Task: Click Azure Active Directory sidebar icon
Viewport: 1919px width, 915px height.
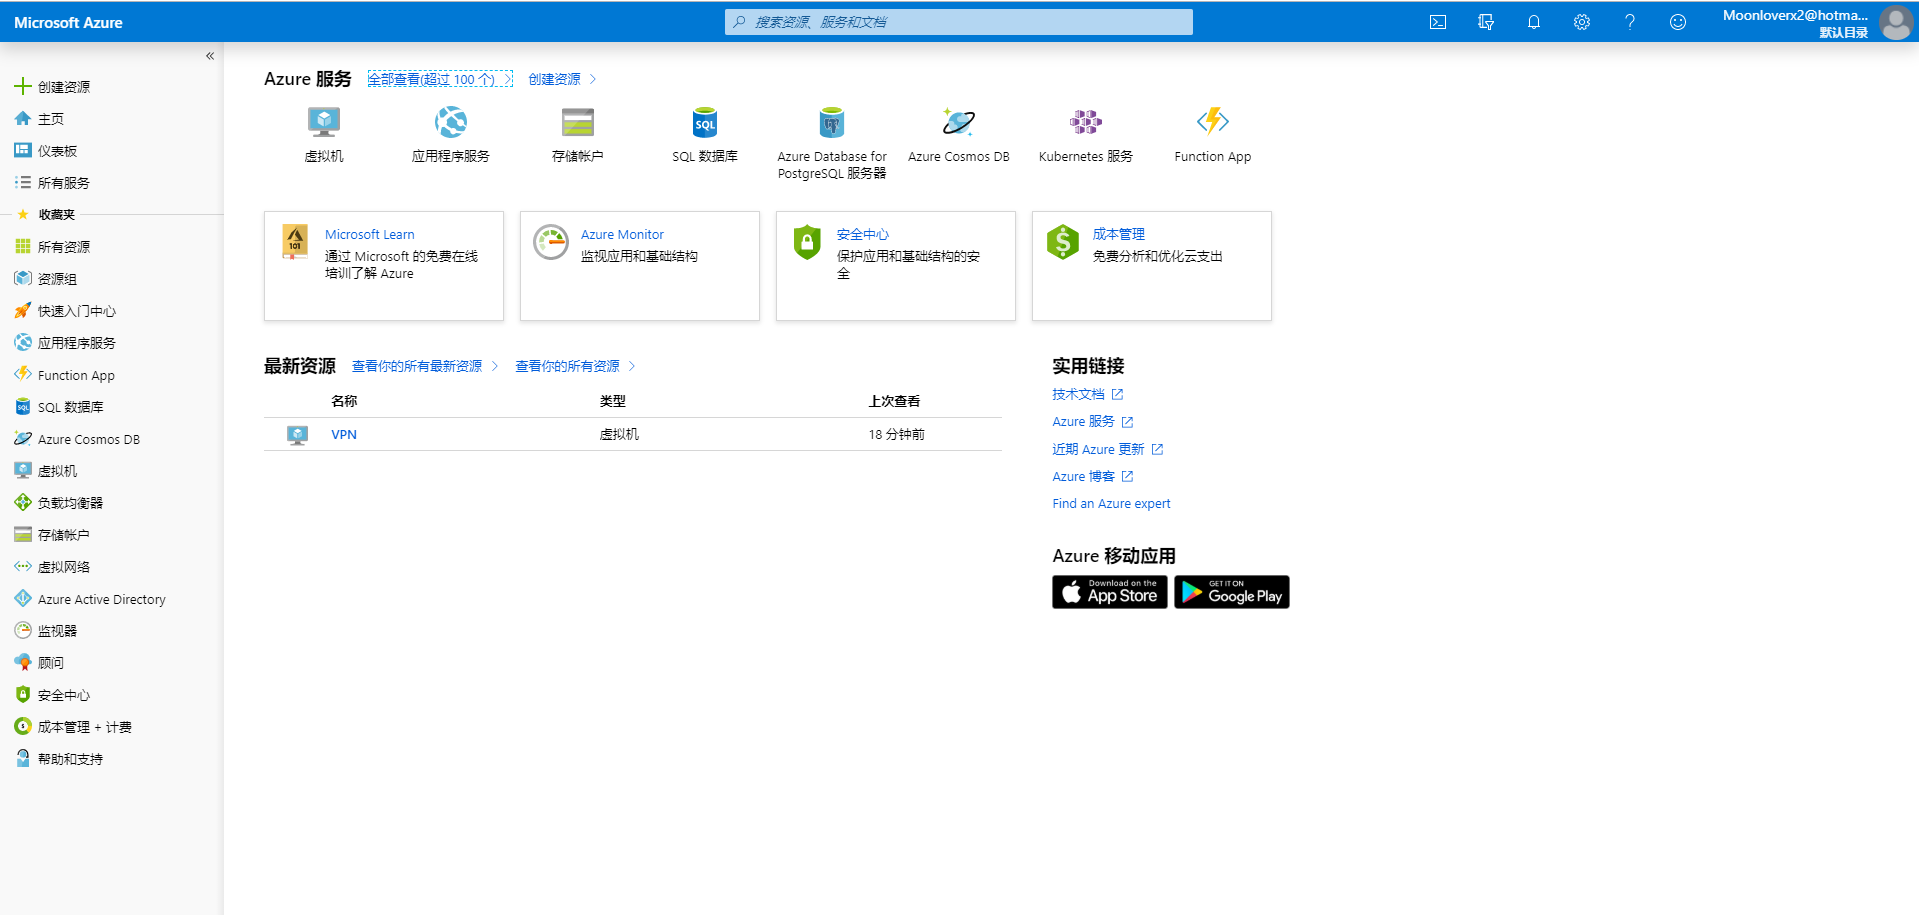Action: 23,598
